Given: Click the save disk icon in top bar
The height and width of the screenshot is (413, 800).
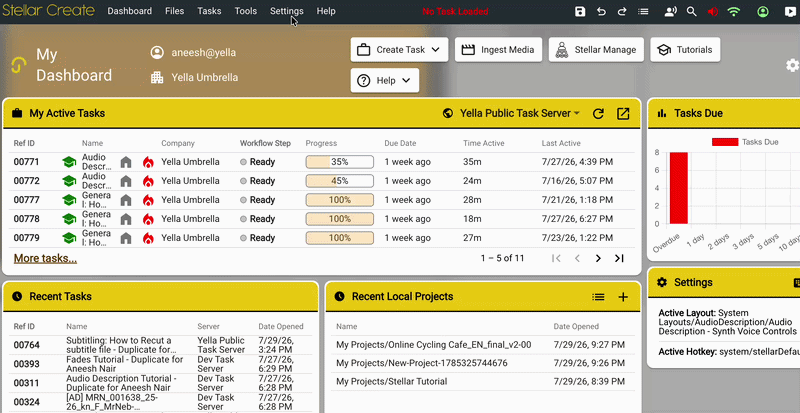Looking at the screenshot, I should pyautogui.click(x=580, y=11).
